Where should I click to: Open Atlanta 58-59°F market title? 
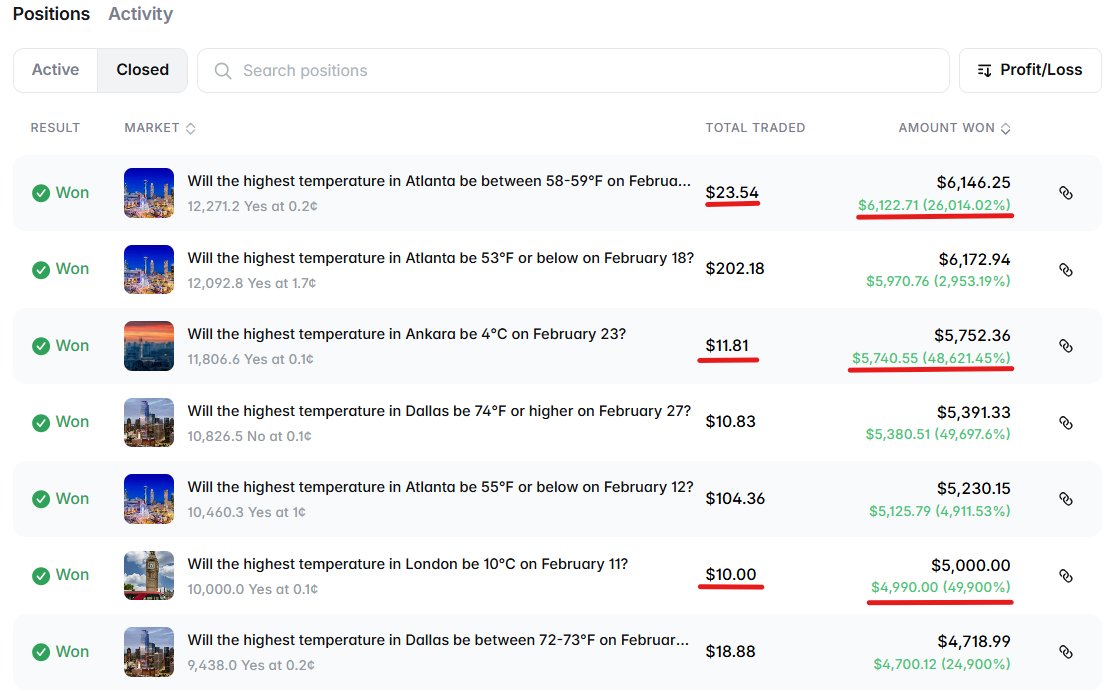click(x=439, y=181)
